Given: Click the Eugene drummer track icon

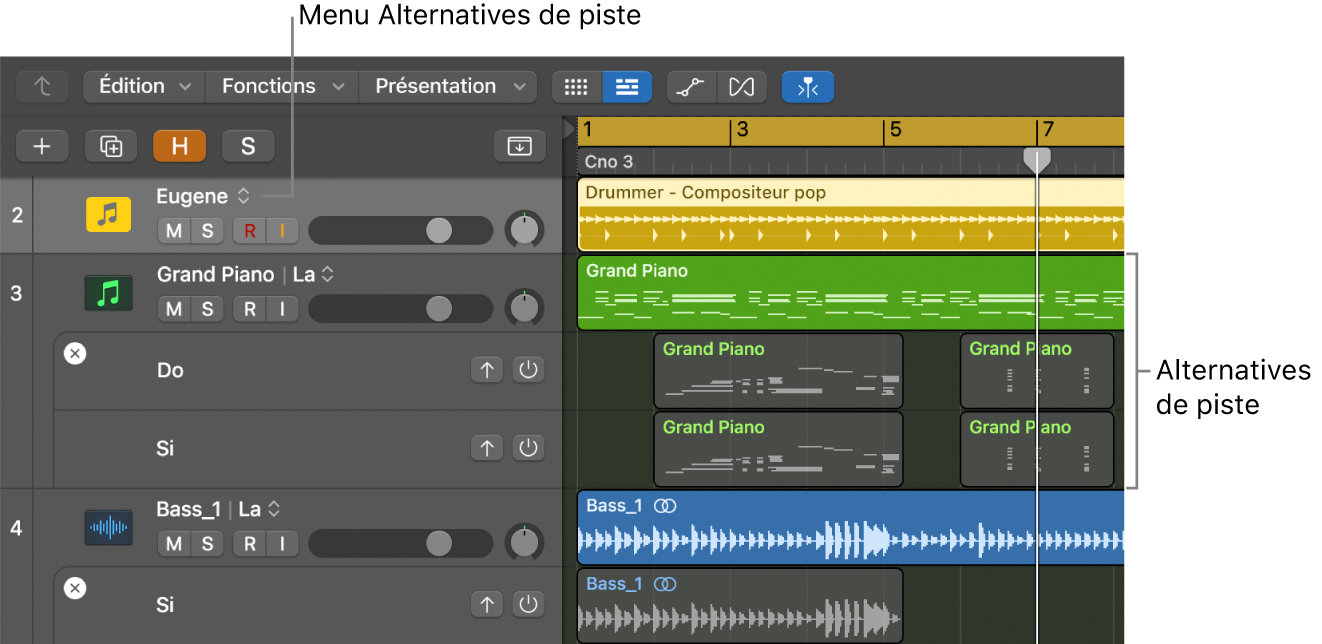Looking at the screenshot, I should 108,214.
